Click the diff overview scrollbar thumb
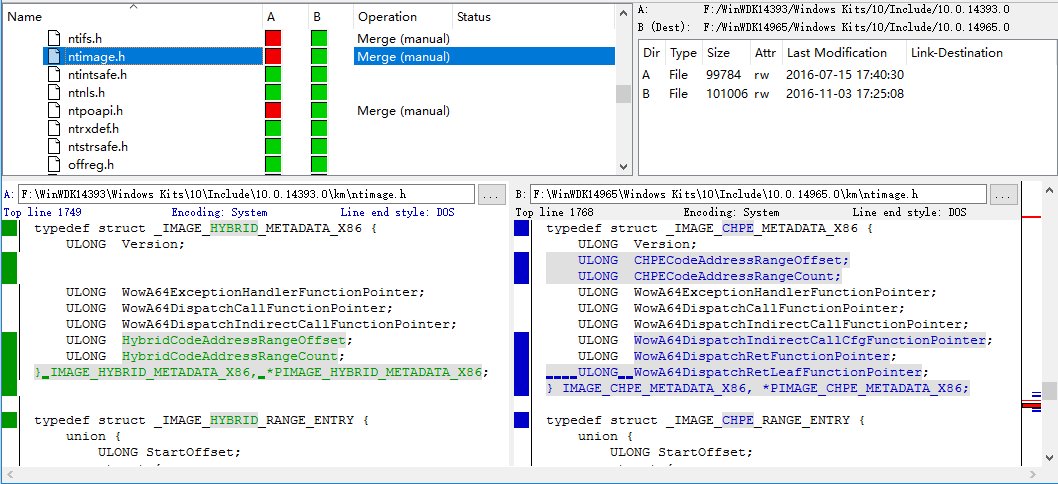The image size is (1058, 484). (x=1049, y=391)
